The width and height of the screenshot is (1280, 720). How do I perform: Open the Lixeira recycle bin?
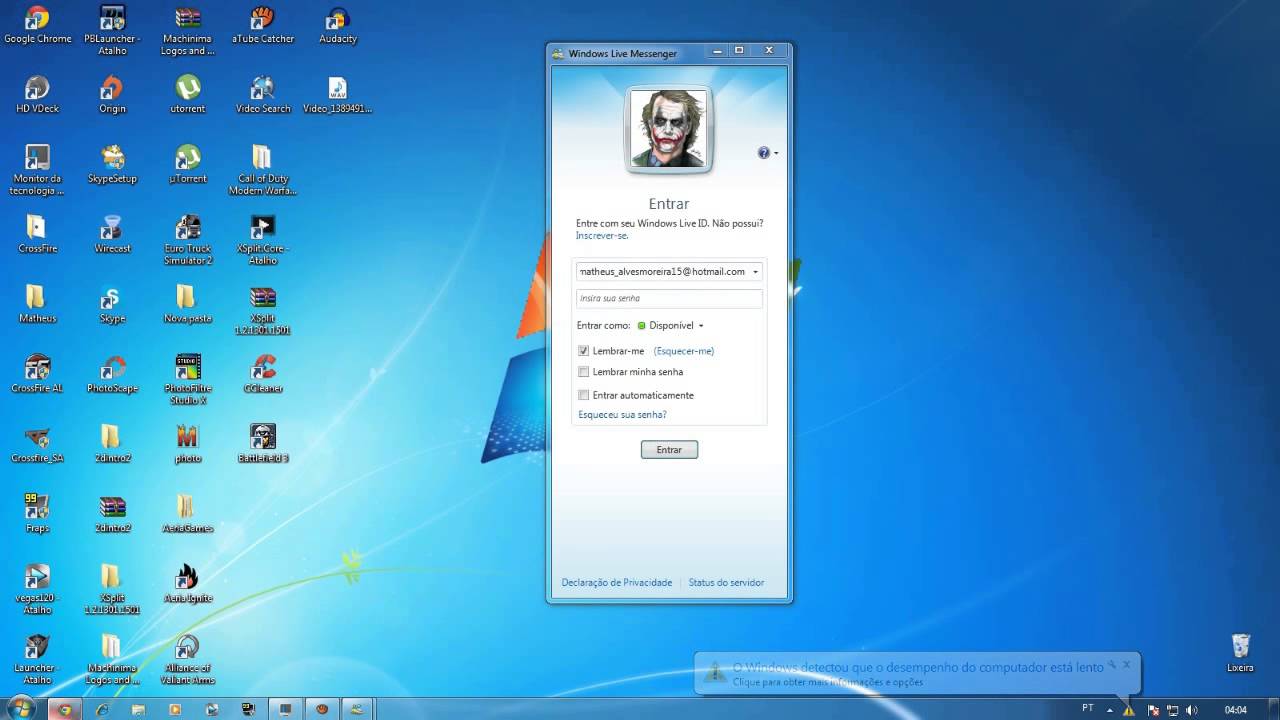tap(1240, 654)
